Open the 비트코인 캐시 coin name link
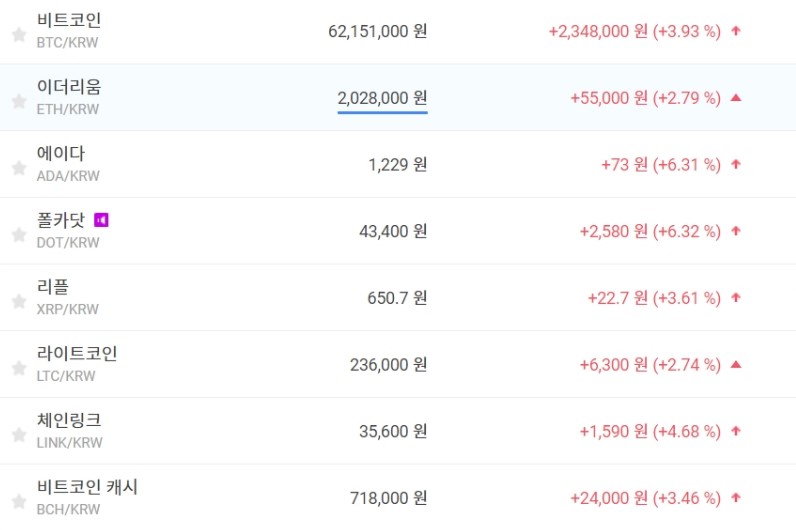 coord(86,487)
